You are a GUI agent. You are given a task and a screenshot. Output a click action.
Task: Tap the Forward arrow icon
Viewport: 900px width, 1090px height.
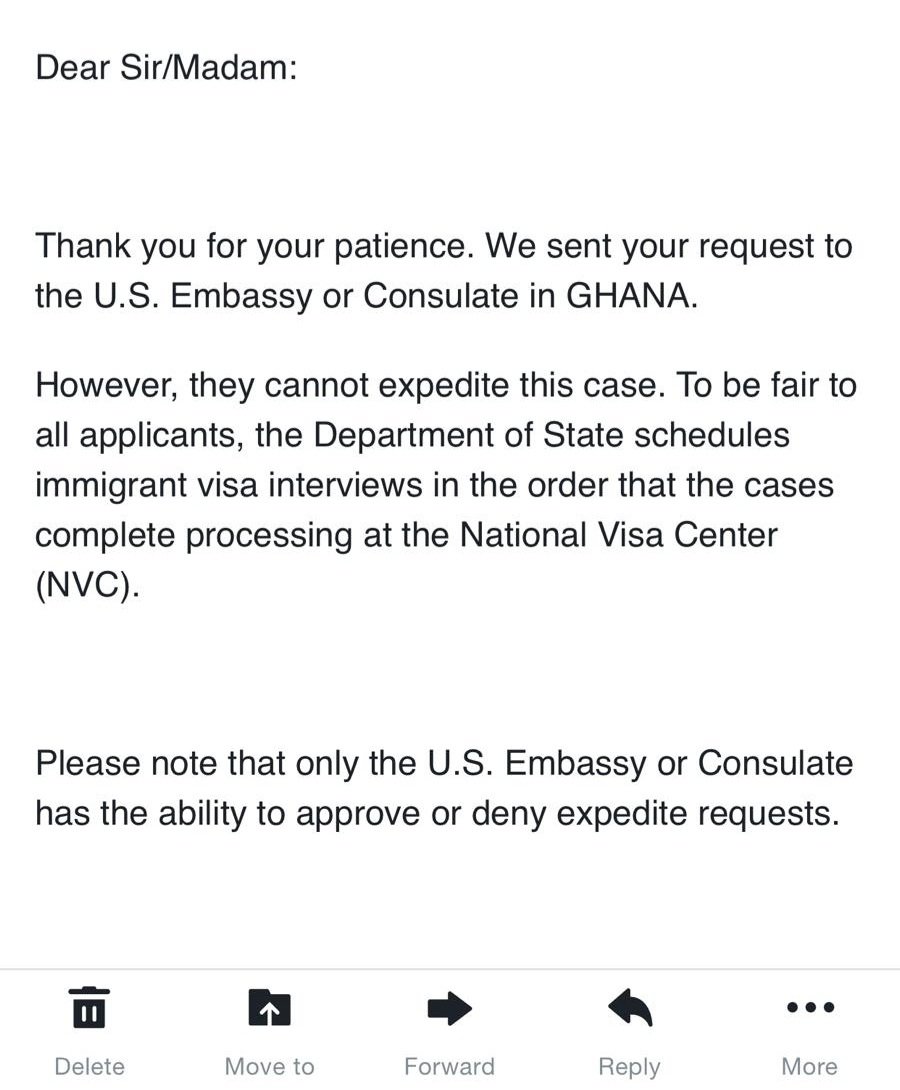click(450, 1008)
